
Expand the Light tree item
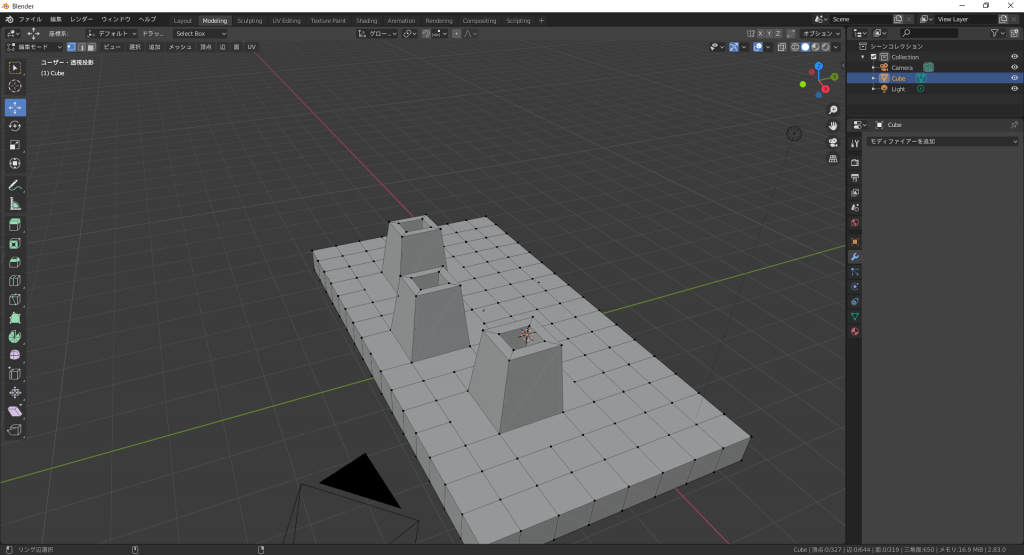(874, 89)
